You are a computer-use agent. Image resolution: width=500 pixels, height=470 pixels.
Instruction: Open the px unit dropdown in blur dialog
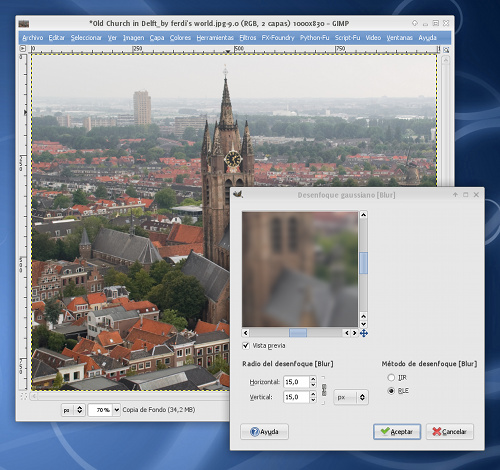coord(351,397)
